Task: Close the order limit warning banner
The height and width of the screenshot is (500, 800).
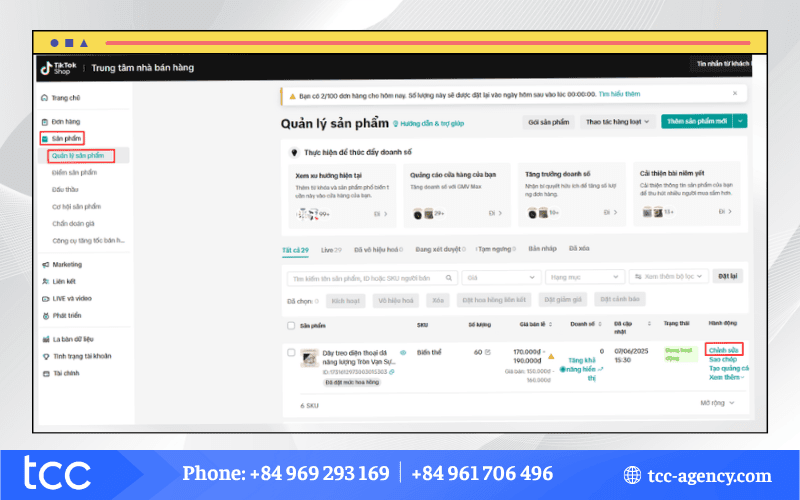Action: click(x=735, y=93)
